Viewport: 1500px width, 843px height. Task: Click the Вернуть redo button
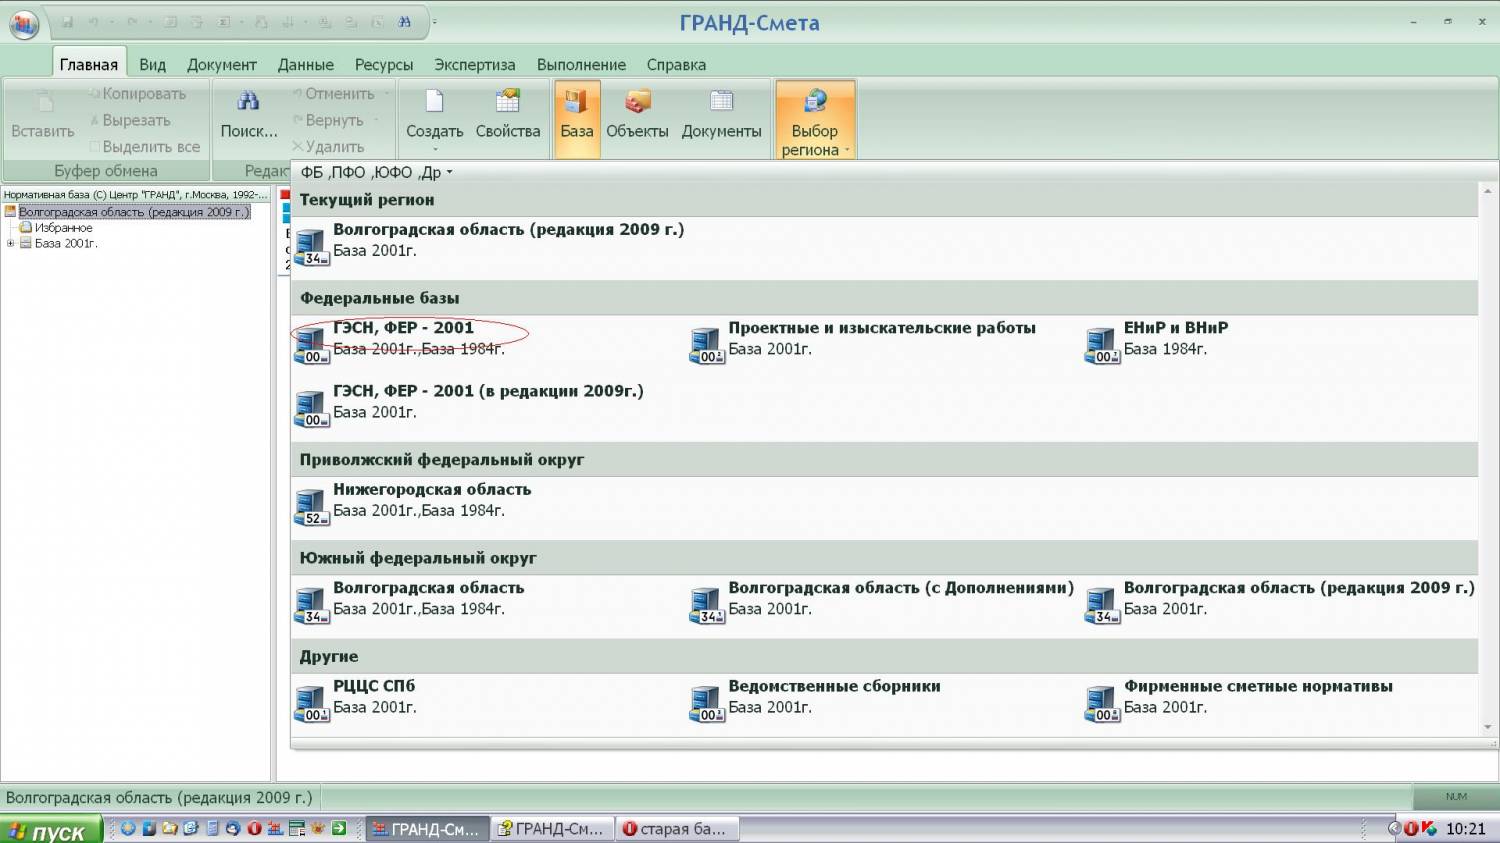(328, 120)
